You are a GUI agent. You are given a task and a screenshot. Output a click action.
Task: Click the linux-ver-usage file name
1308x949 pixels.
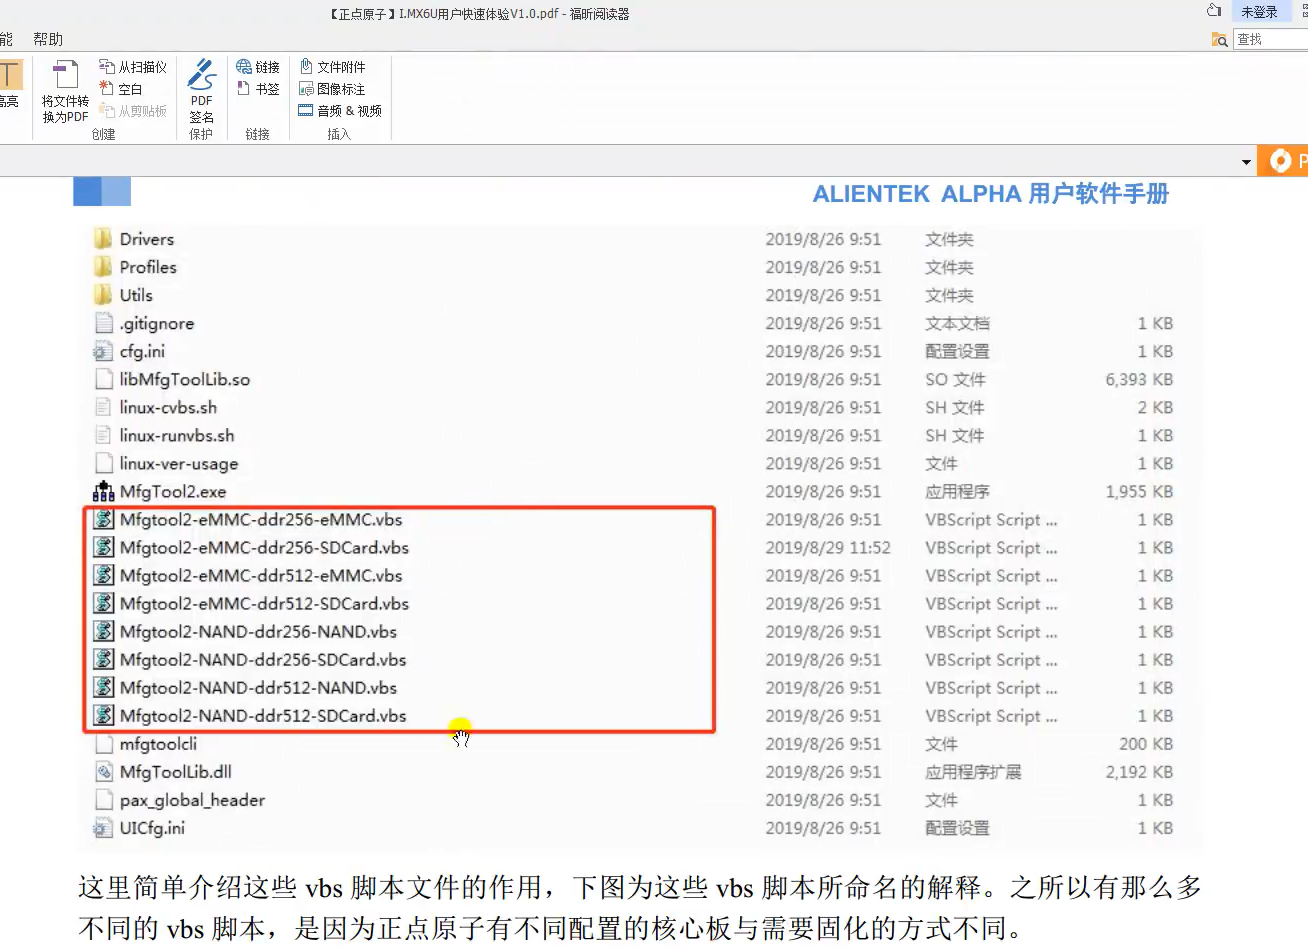[x=179, y=463]
